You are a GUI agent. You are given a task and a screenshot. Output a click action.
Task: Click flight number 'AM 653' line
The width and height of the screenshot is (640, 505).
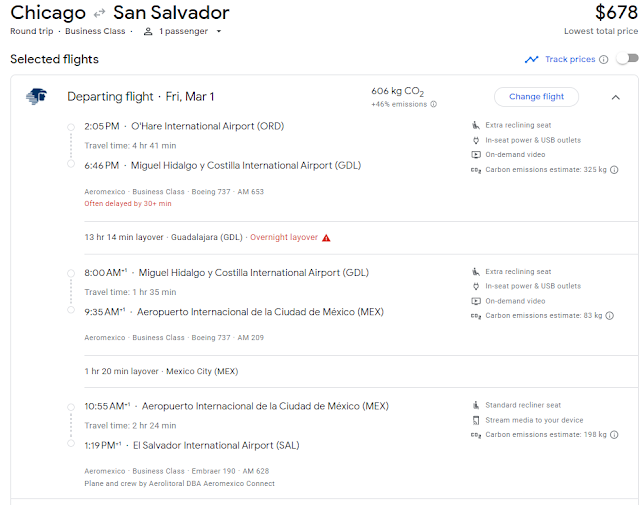174,191
